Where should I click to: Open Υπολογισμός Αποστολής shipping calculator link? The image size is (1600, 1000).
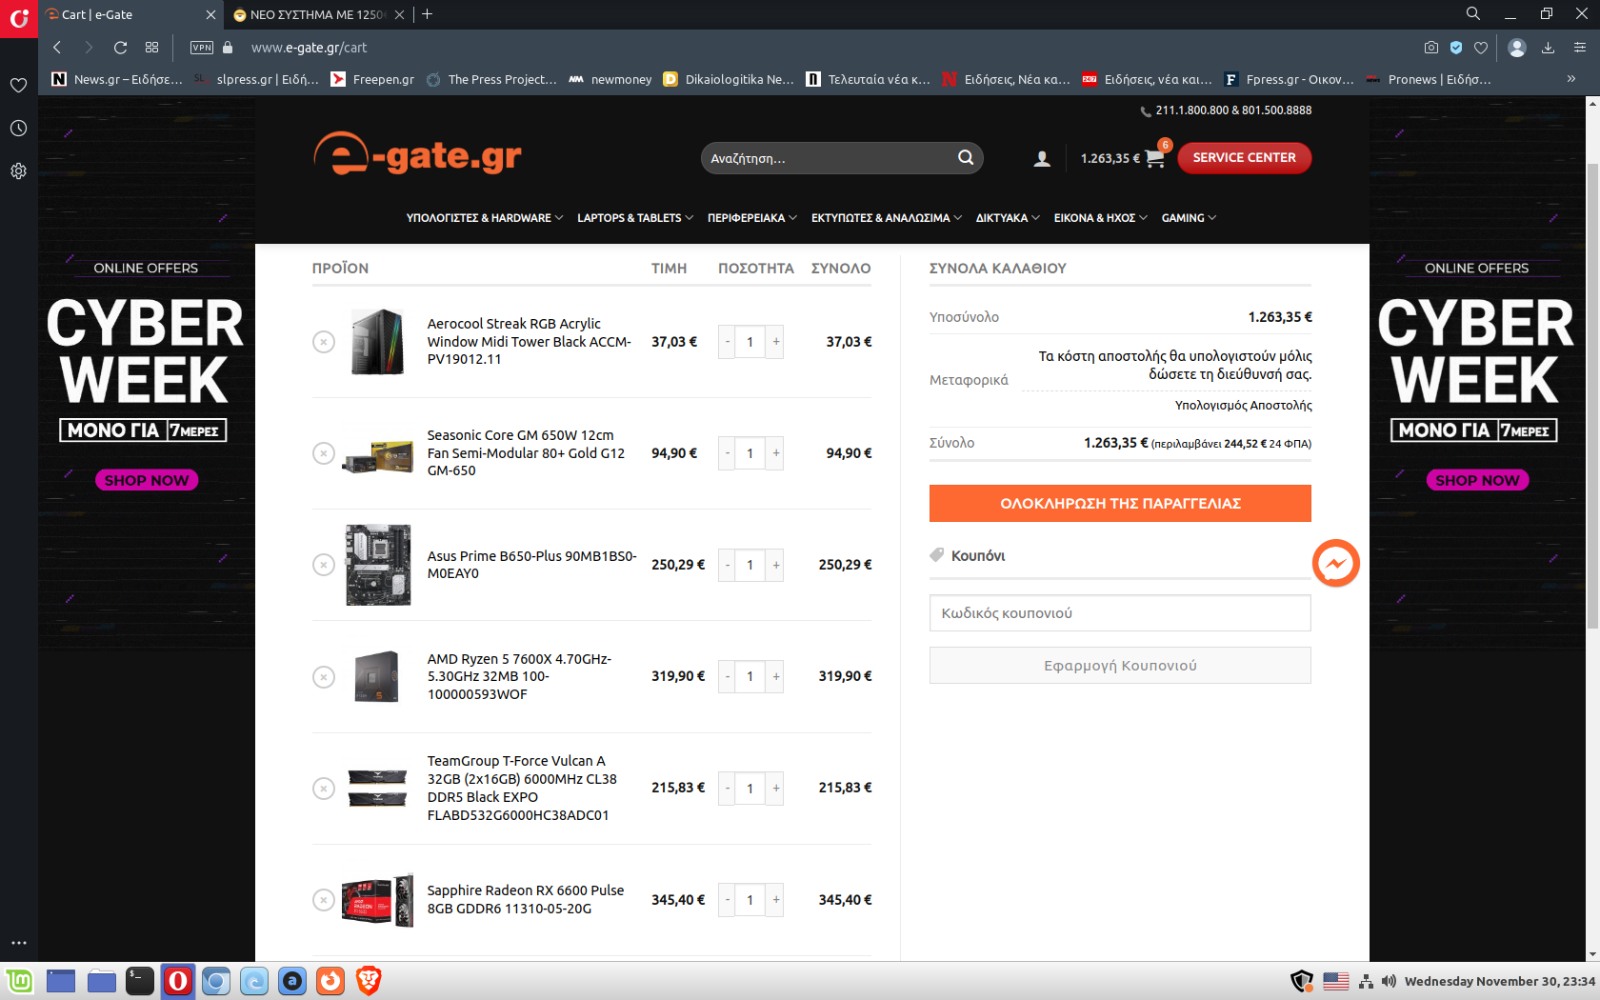(1243, 405)
